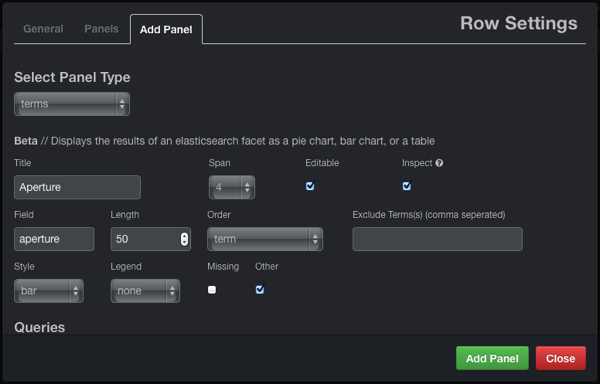Click the red Close button

click(561, 358)
